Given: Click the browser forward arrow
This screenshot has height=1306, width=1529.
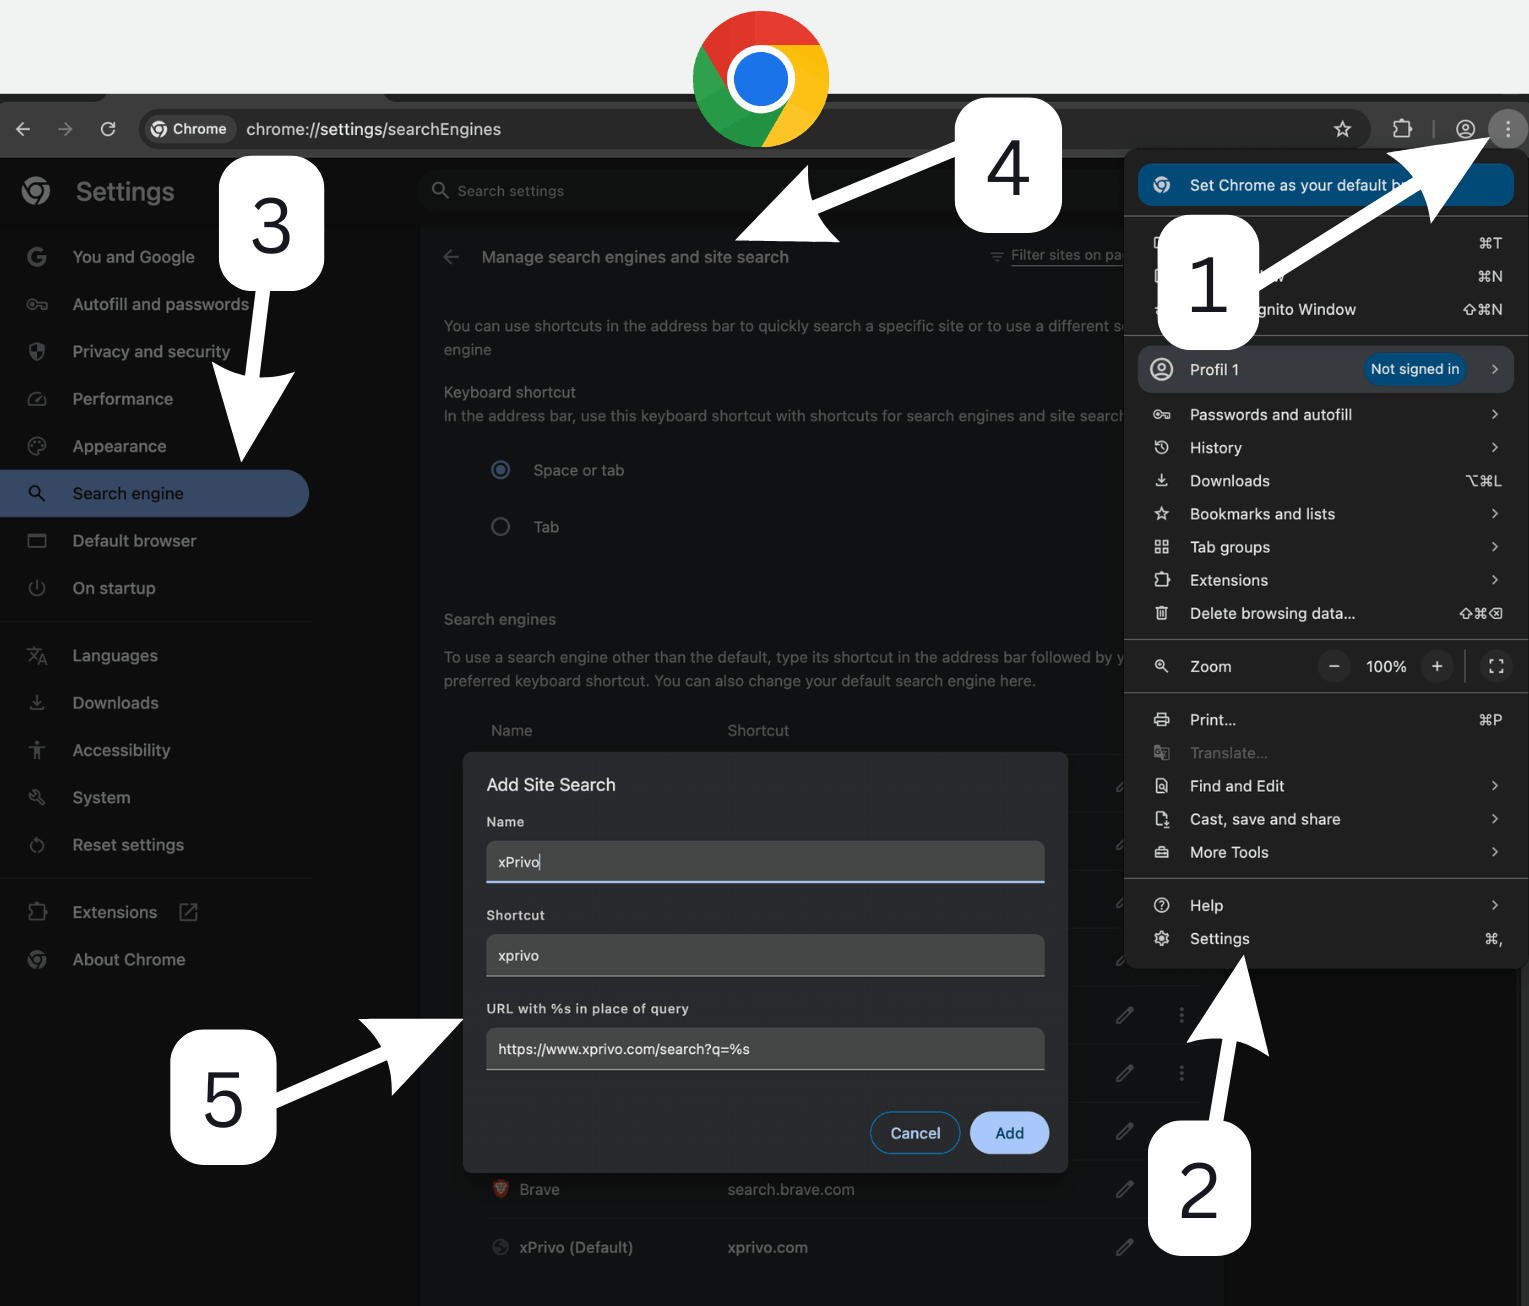Looking at the screenshot, I should point(65,129).
